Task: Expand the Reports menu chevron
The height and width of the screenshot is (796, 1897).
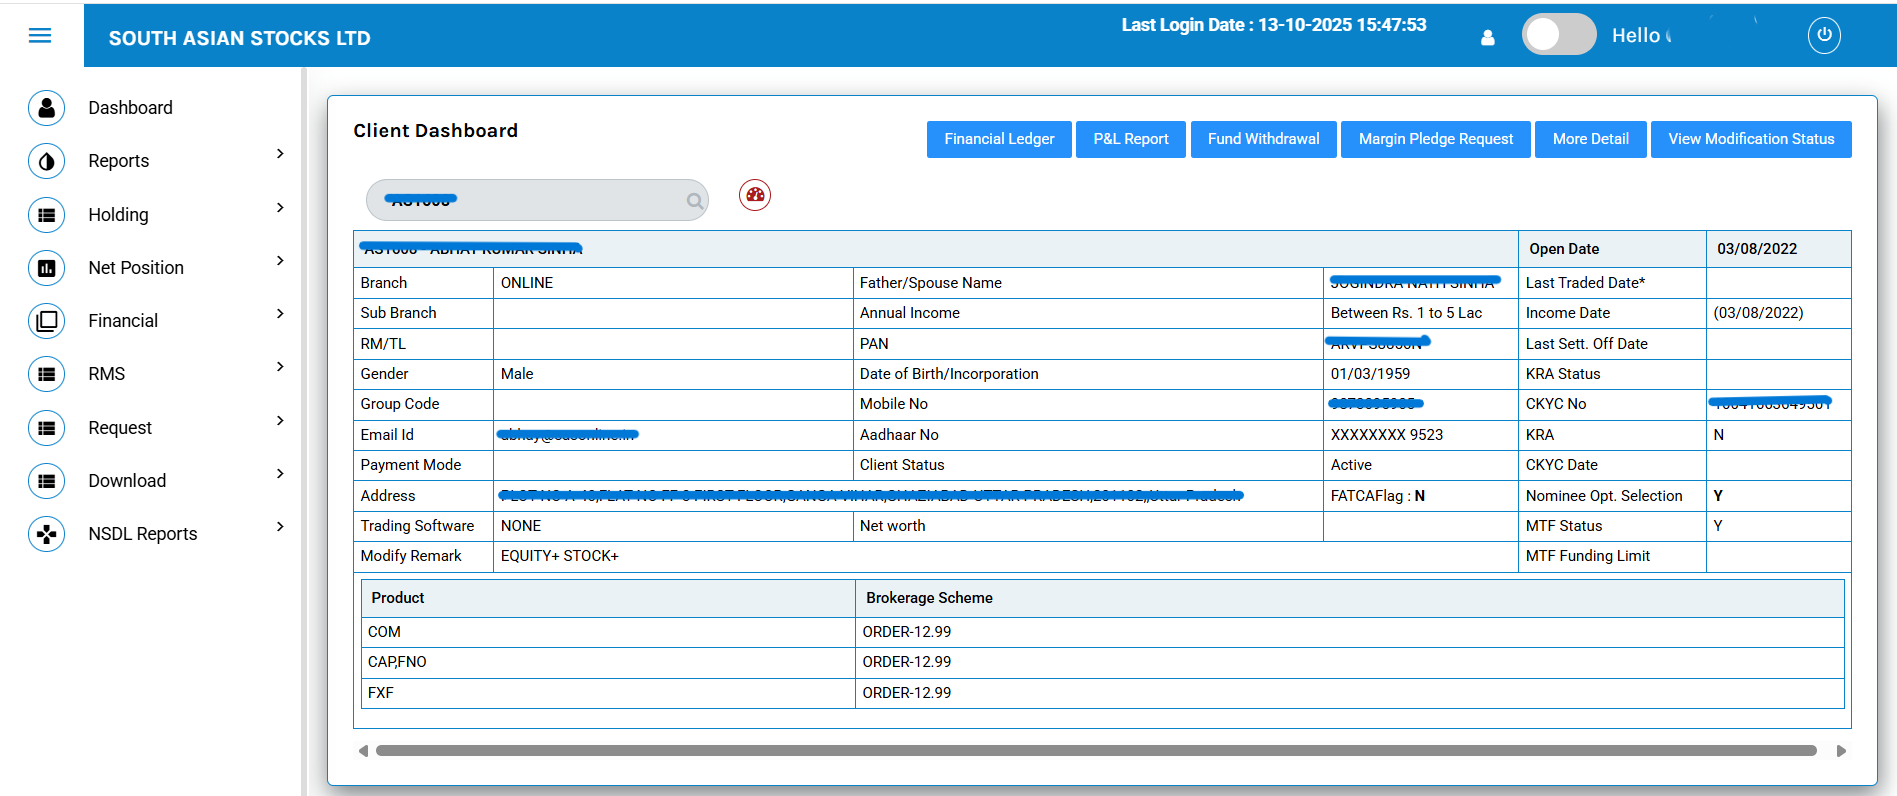Action: (x=280, y=154)
